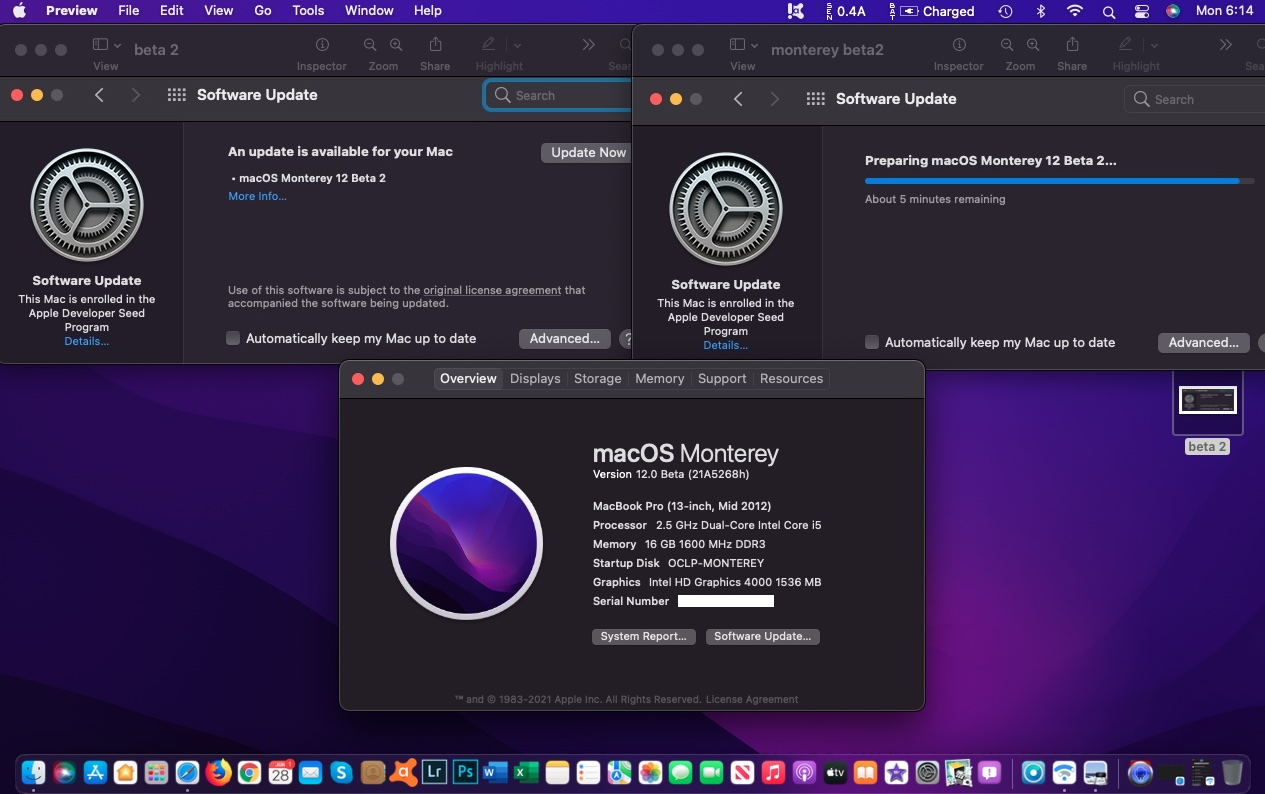Open Firefox from the Dock
The width and height of the screenshot is (1265, 794).
218,772
